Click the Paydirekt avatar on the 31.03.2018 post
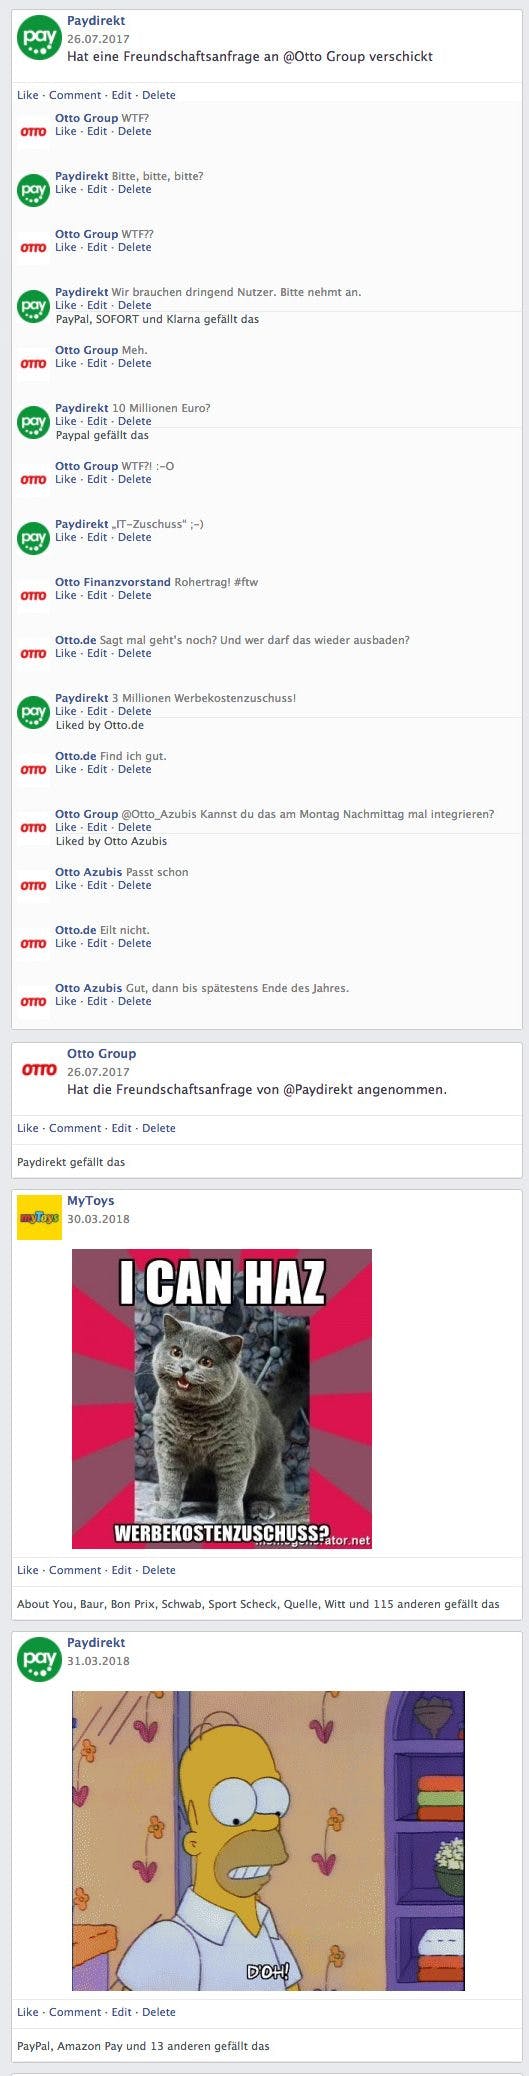Screen dimensions: 529x2076 tap(39, 1659)
